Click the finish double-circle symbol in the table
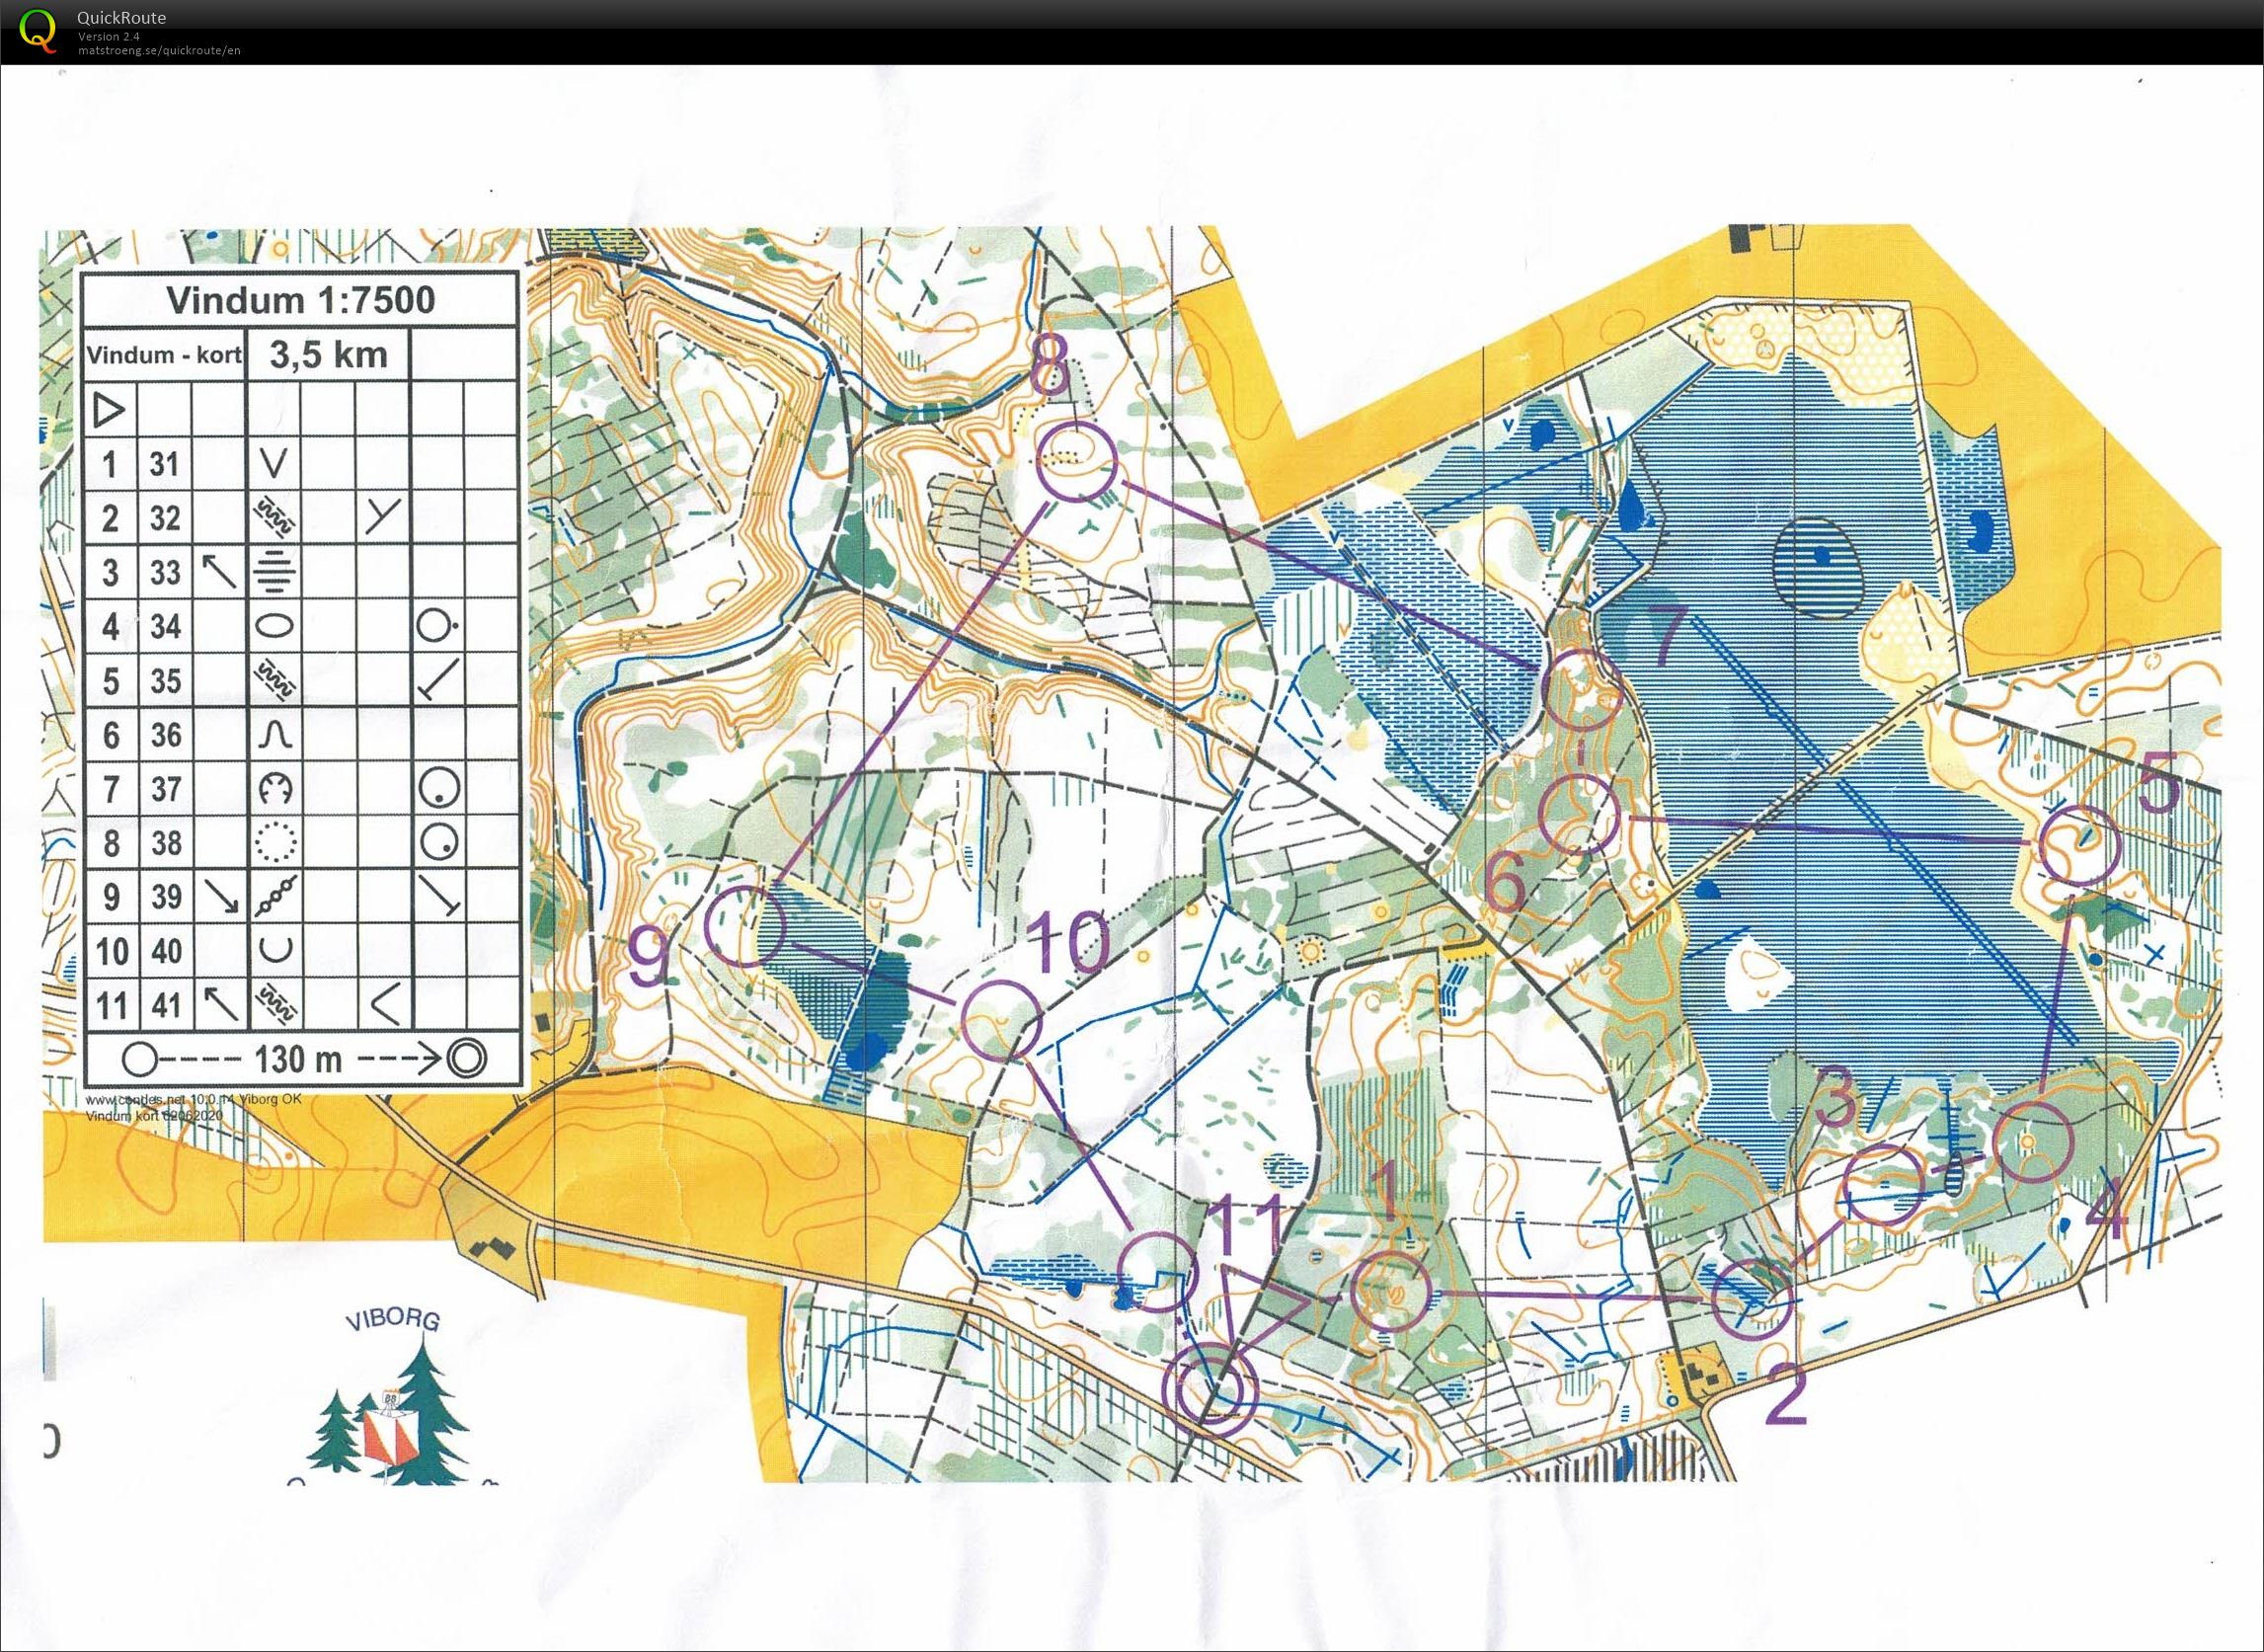2264x1652 pixels. (x=468, y=1057)
